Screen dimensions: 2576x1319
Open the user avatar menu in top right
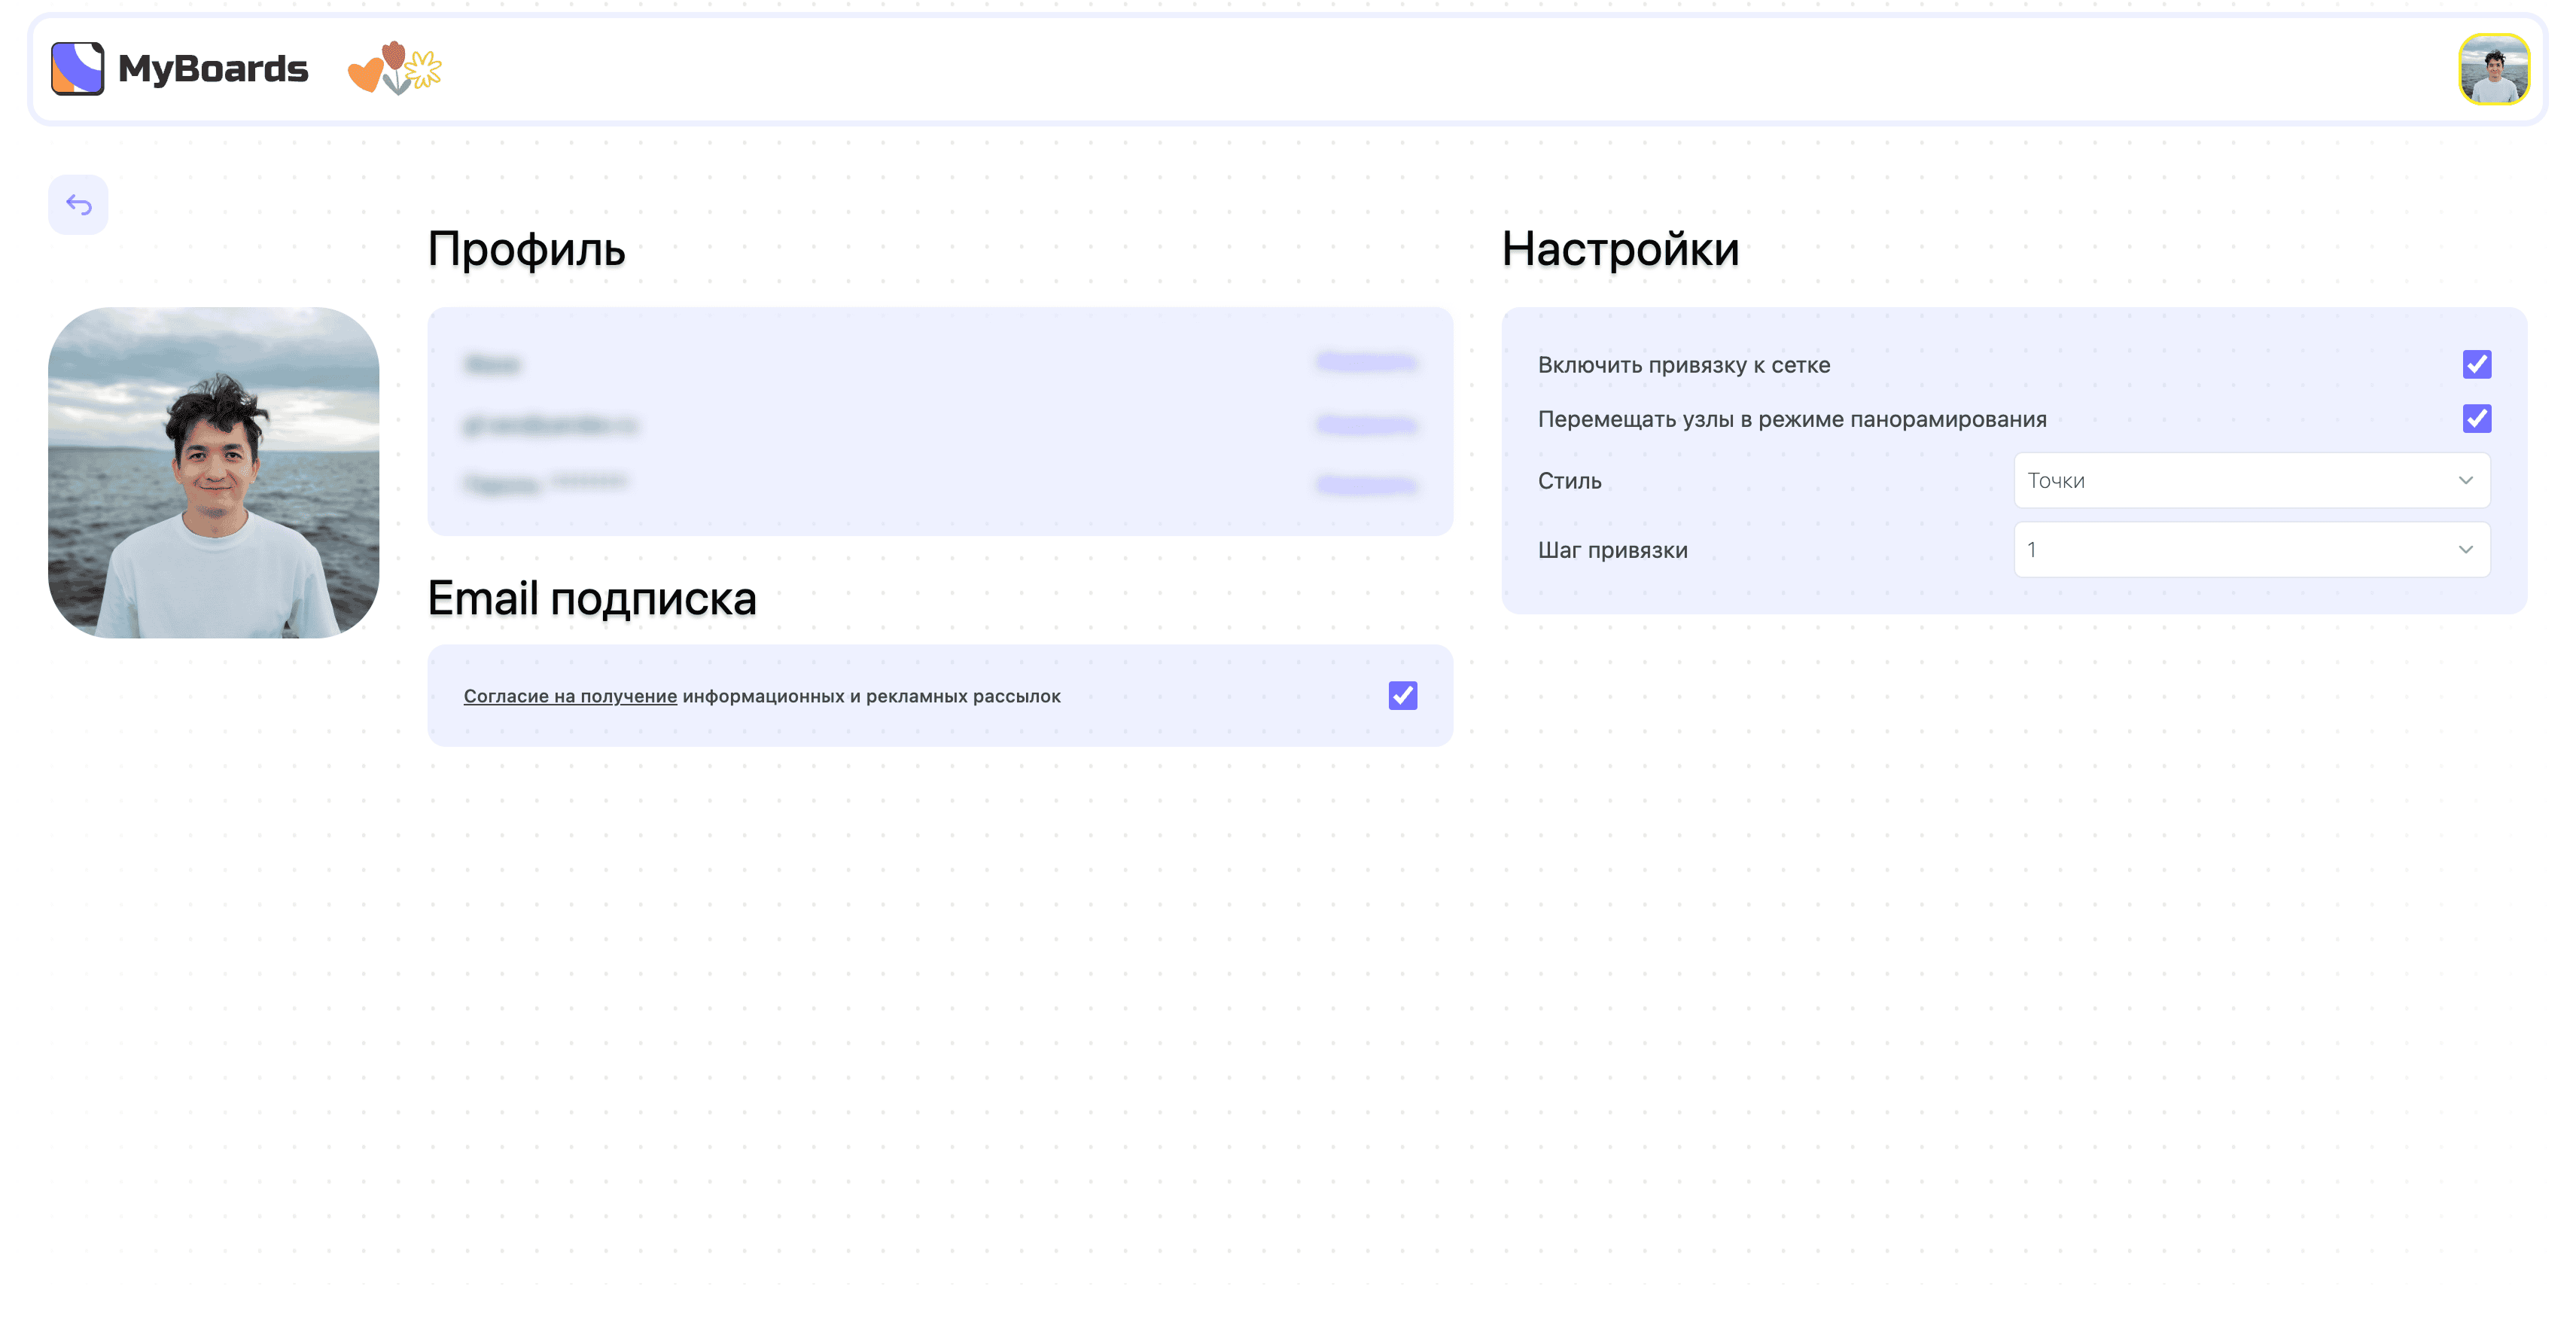click(2494, 69)
